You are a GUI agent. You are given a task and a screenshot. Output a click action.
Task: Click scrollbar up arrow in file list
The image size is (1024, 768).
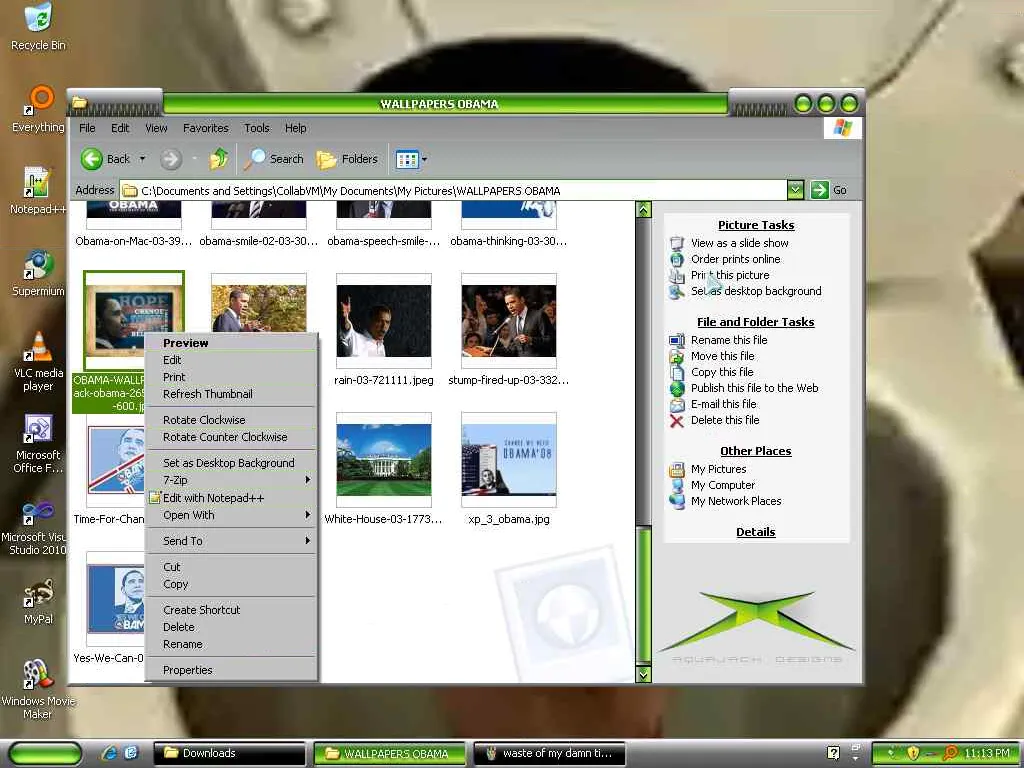point(643,210)
